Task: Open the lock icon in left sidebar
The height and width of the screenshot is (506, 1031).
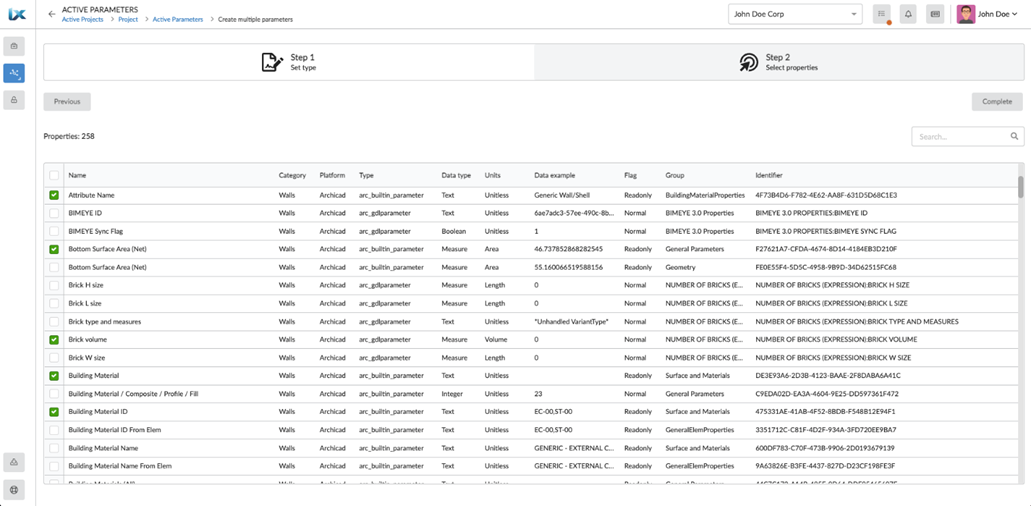Action: click(14, 100)
